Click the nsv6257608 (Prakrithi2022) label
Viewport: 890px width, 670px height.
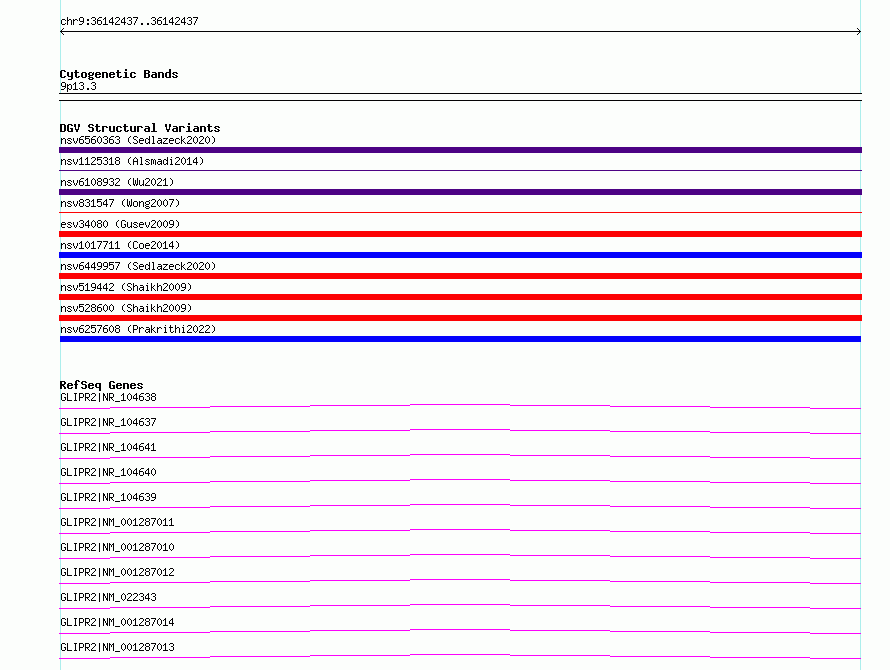coord(138,329)
